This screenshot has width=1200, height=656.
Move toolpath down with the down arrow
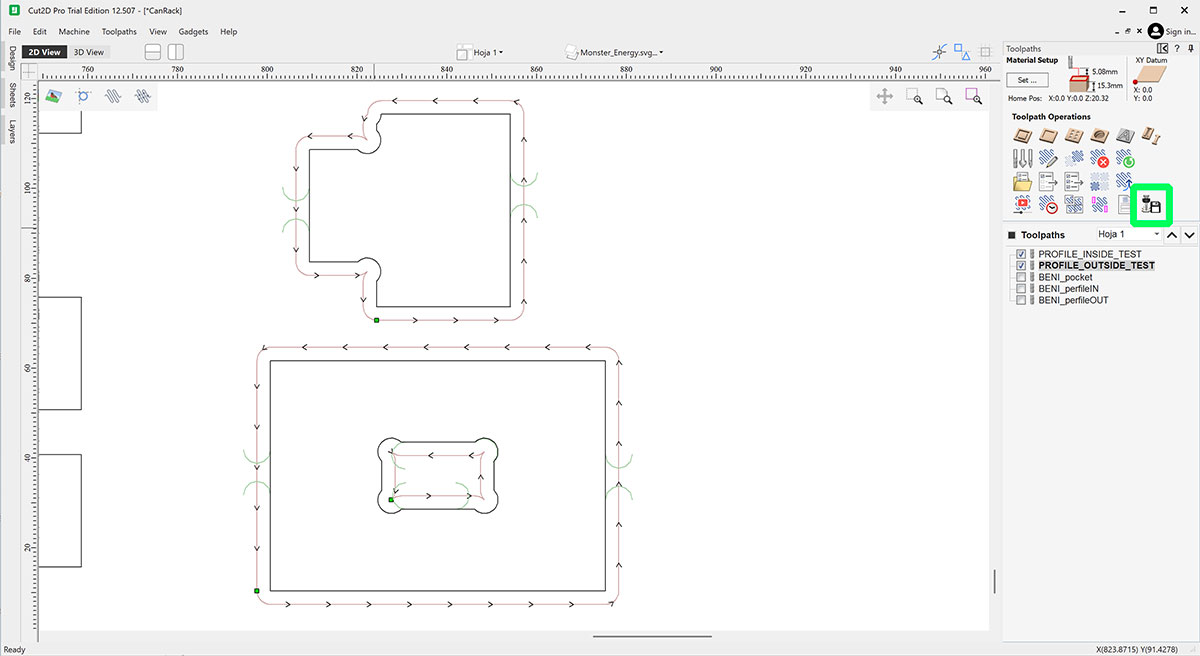point(1190,235)
